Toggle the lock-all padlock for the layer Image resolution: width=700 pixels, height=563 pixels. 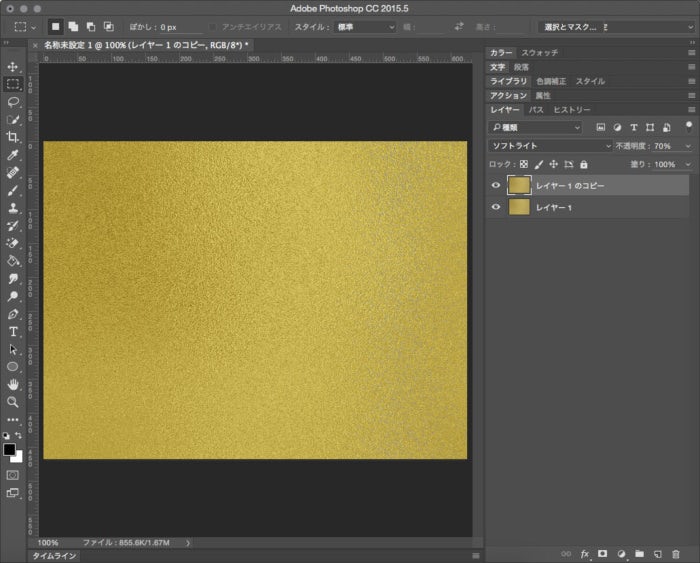pyautogui.click(x=584, y=164)
